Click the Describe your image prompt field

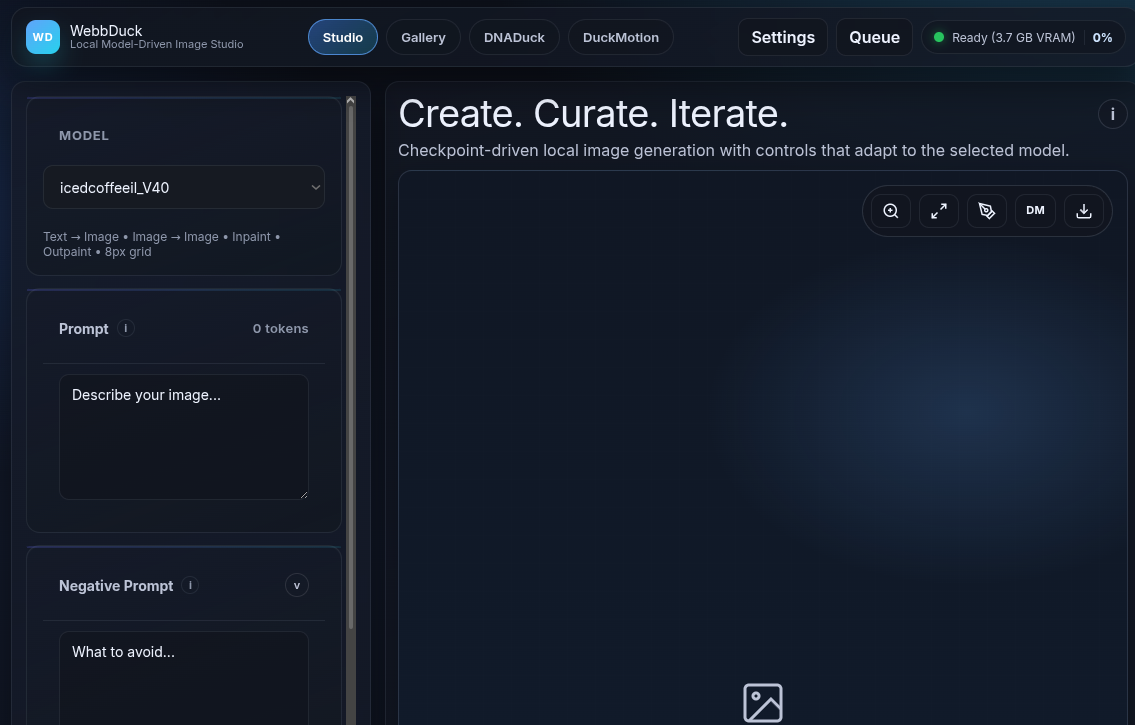tap(184, 437)
